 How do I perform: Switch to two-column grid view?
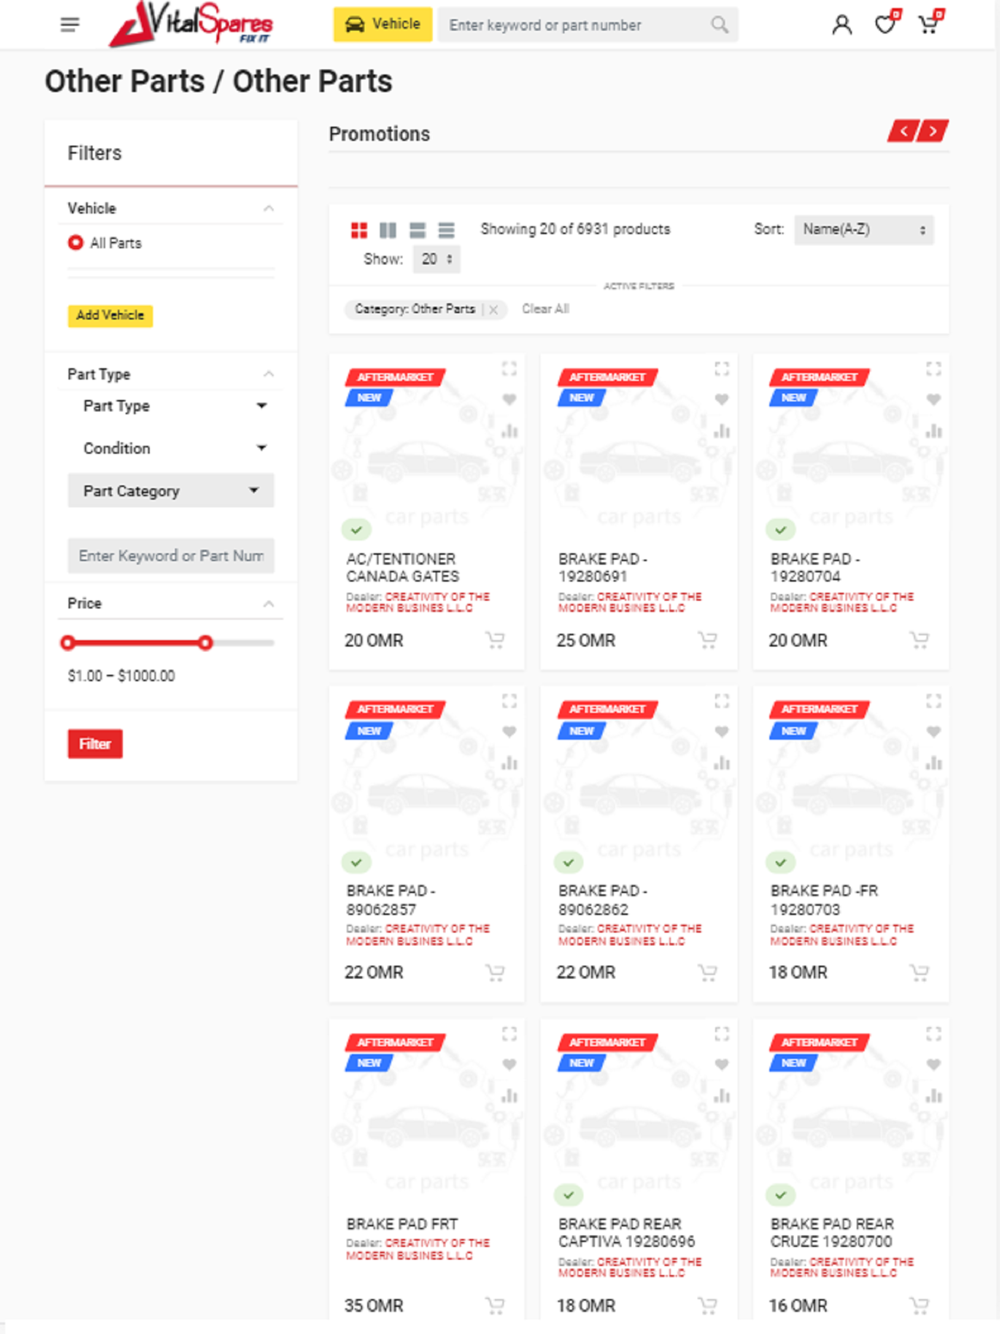pos(388,230)
